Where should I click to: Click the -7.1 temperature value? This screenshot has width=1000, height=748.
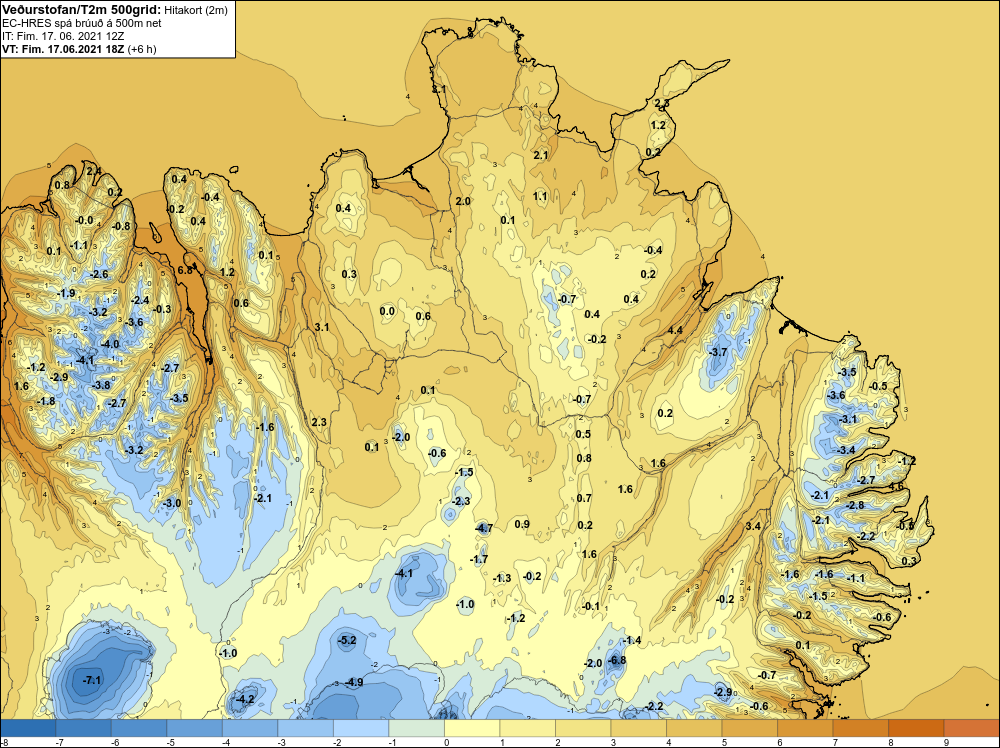(92, 680)
